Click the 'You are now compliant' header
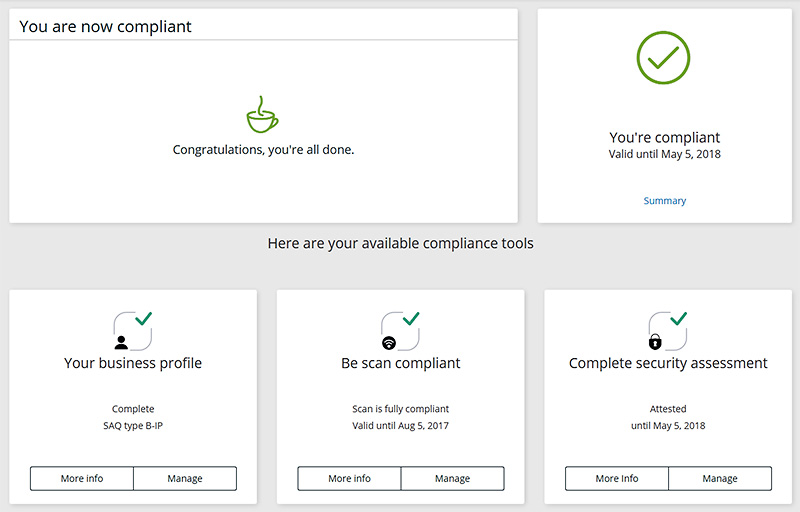Screen dimensions: 800x512 (x=106, y=27)
